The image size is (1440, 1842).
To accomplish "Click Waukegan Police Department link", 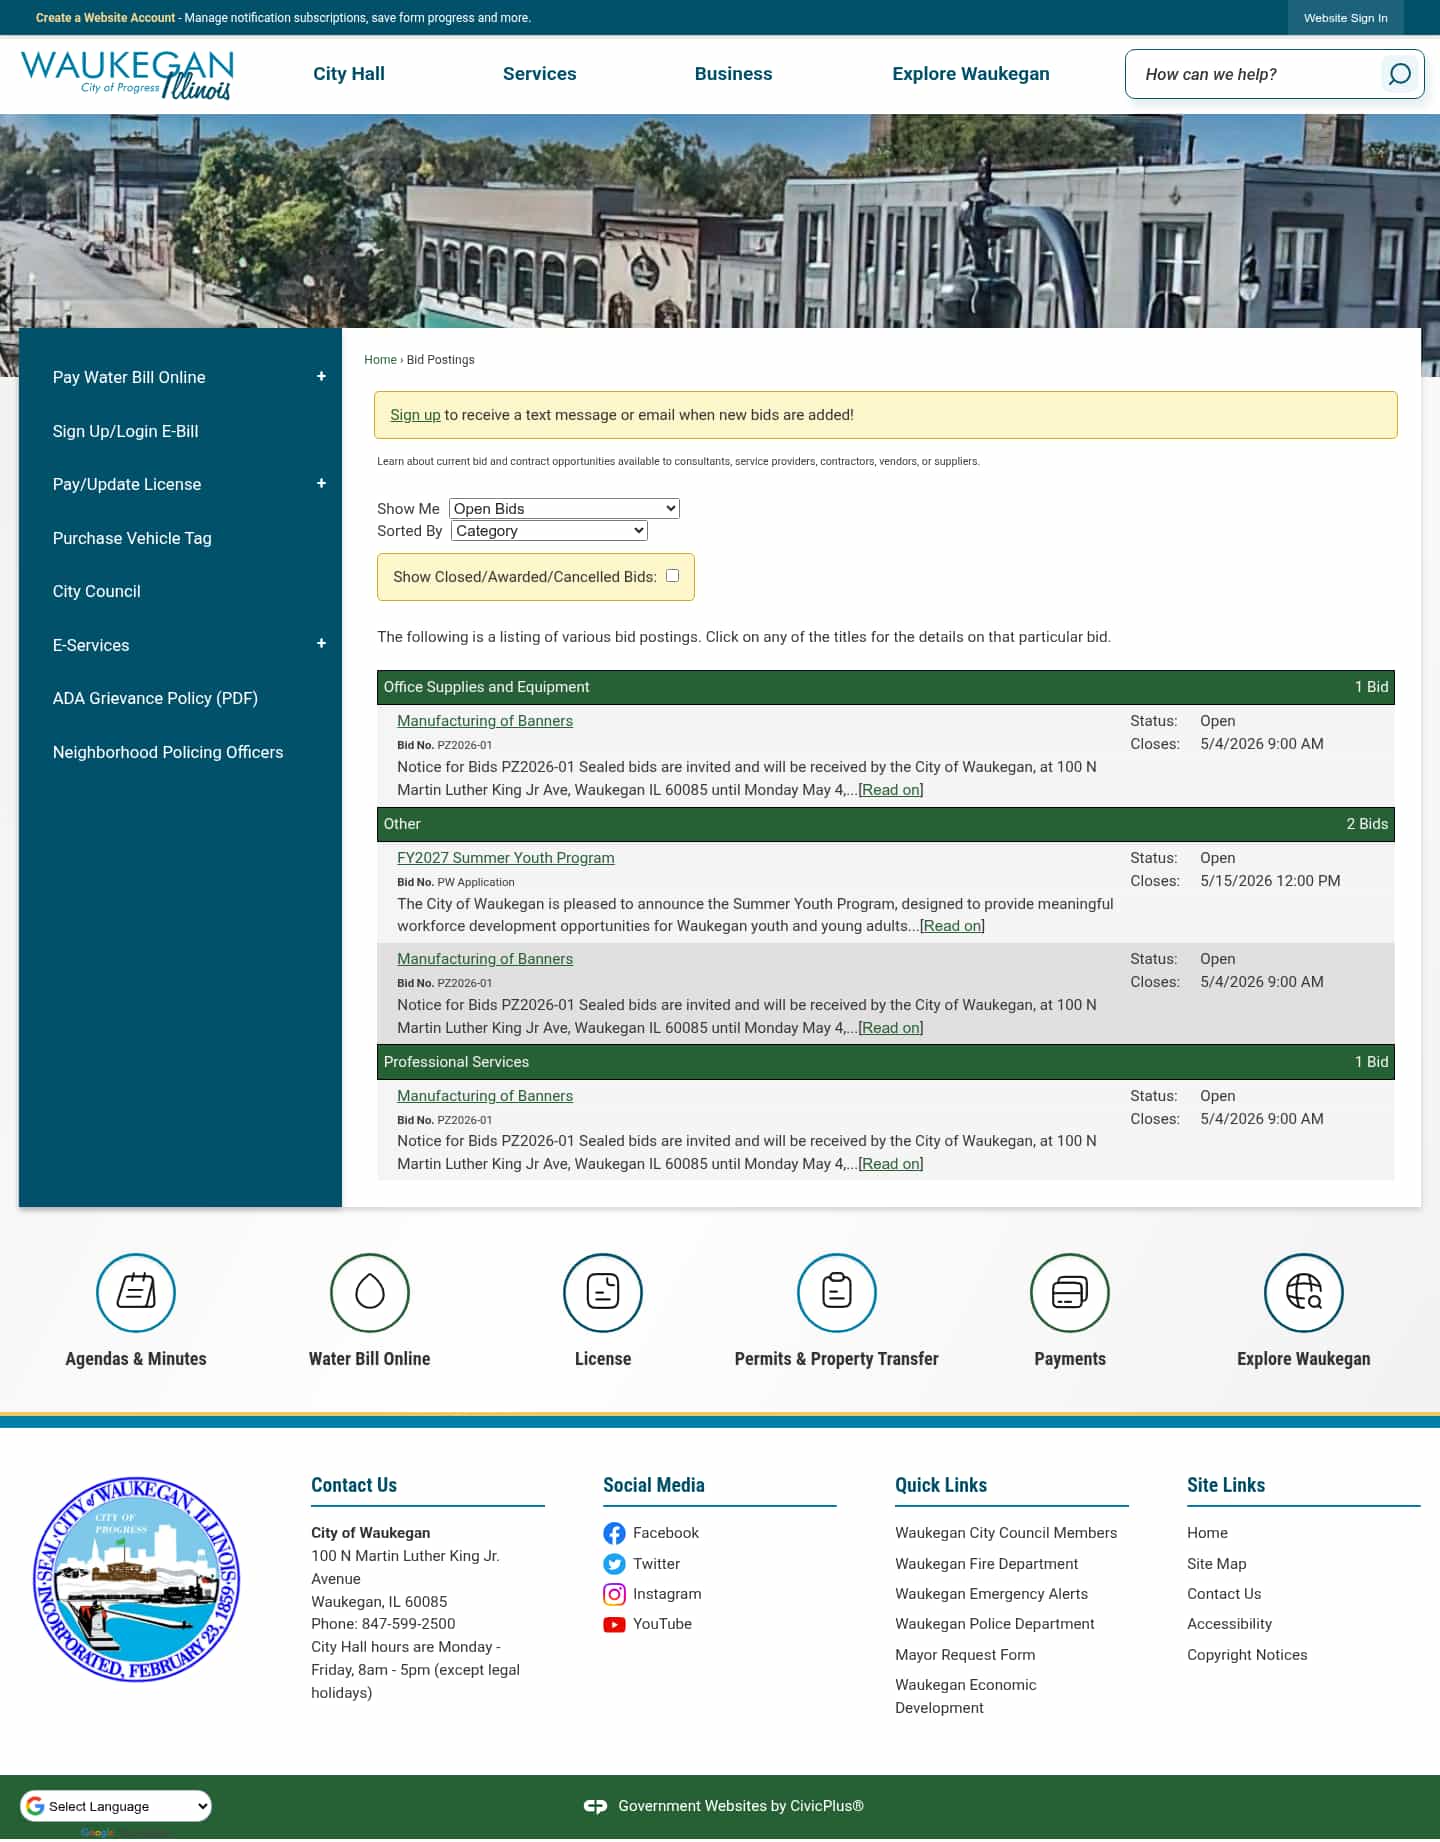I will [995, 1624].
